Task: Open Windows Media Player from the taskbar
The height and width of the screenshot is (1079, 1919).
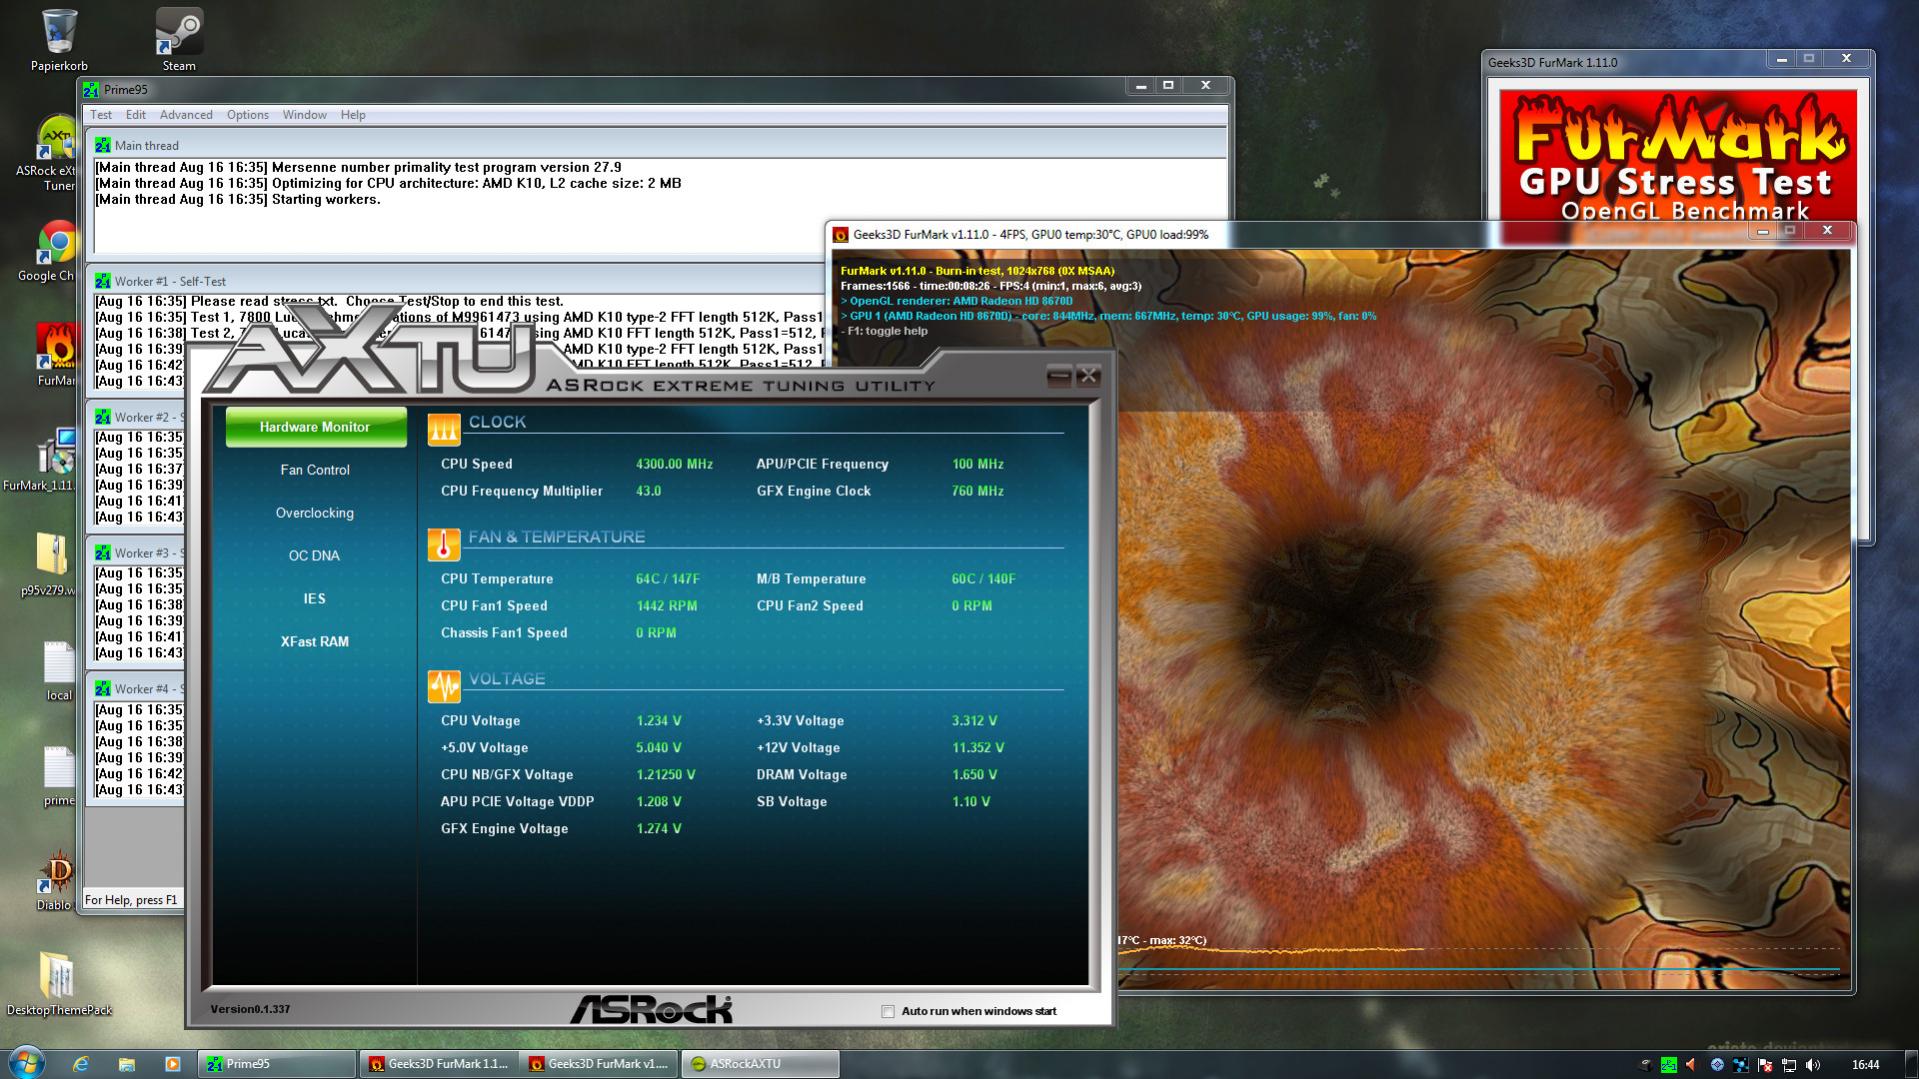Action: (172, 1064)
